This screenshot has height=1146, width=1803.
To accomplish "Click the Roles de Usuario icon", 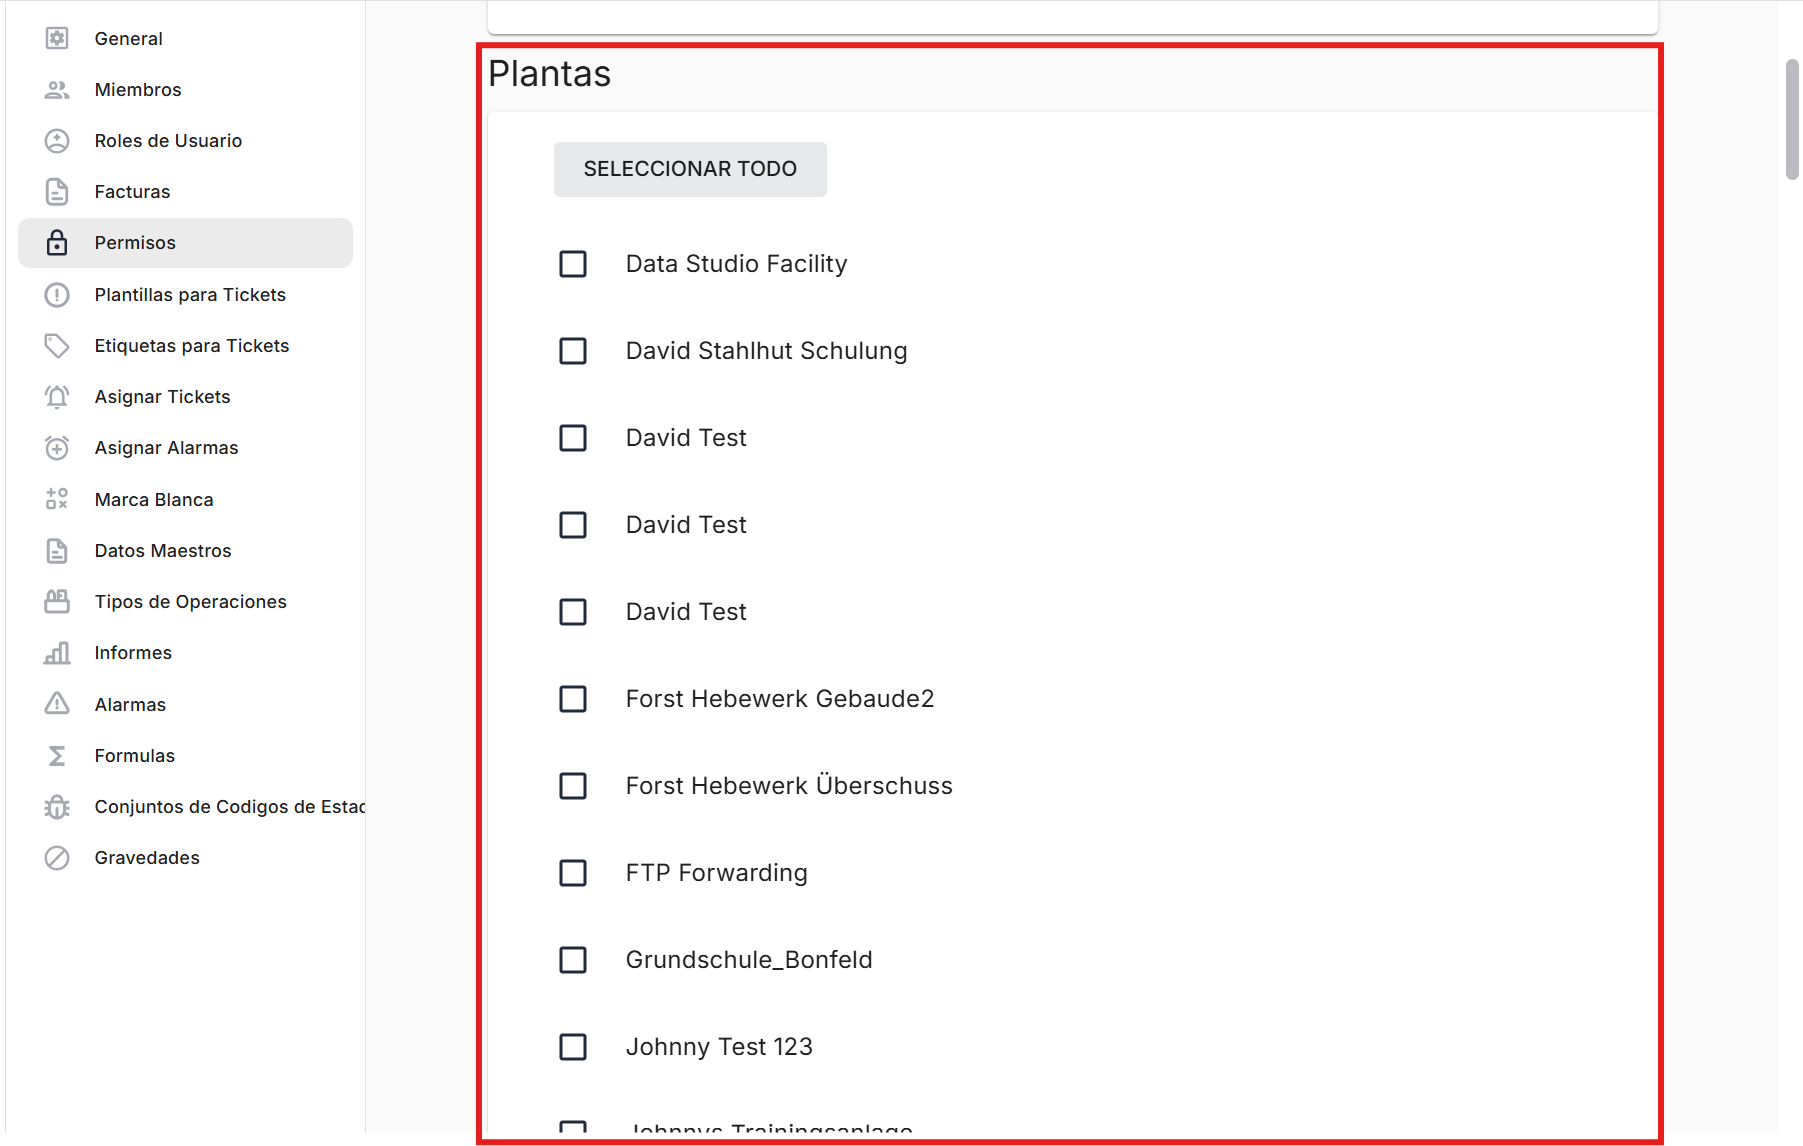I will coord(57,141).
